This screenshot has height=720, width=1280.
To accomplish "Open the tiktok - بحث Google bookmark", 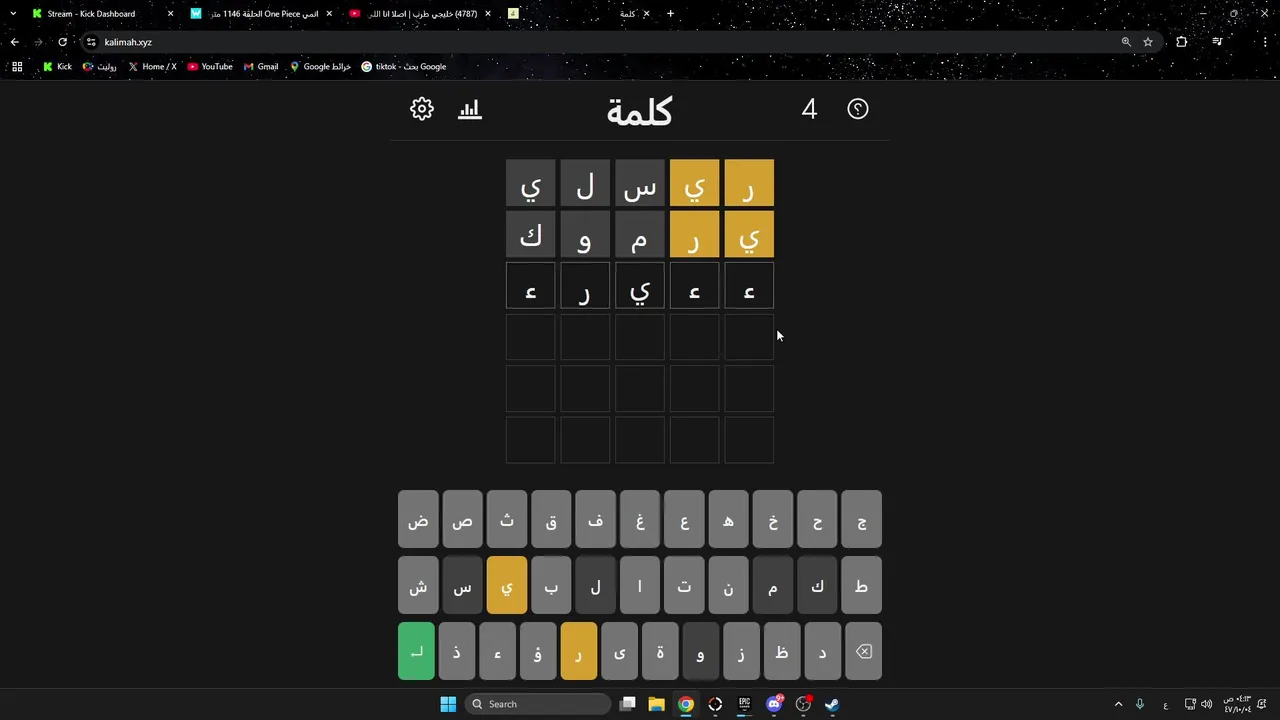I will [x=404, y=67].
